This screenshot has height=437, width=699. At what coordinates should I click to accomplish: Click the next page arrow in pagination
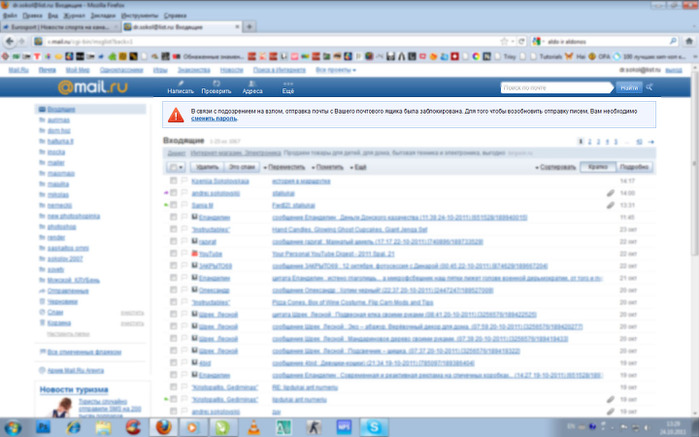tap(651, 142)
